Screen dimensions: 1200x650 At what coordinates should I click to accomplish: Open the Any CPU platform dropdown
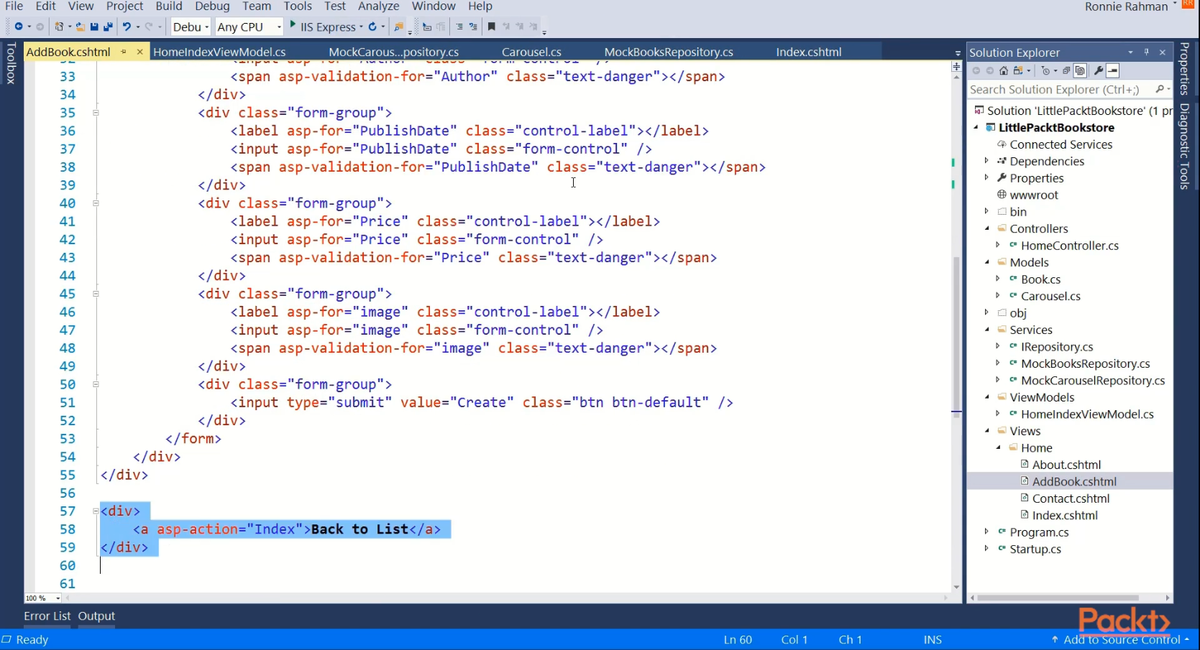(x=279, y=27)
